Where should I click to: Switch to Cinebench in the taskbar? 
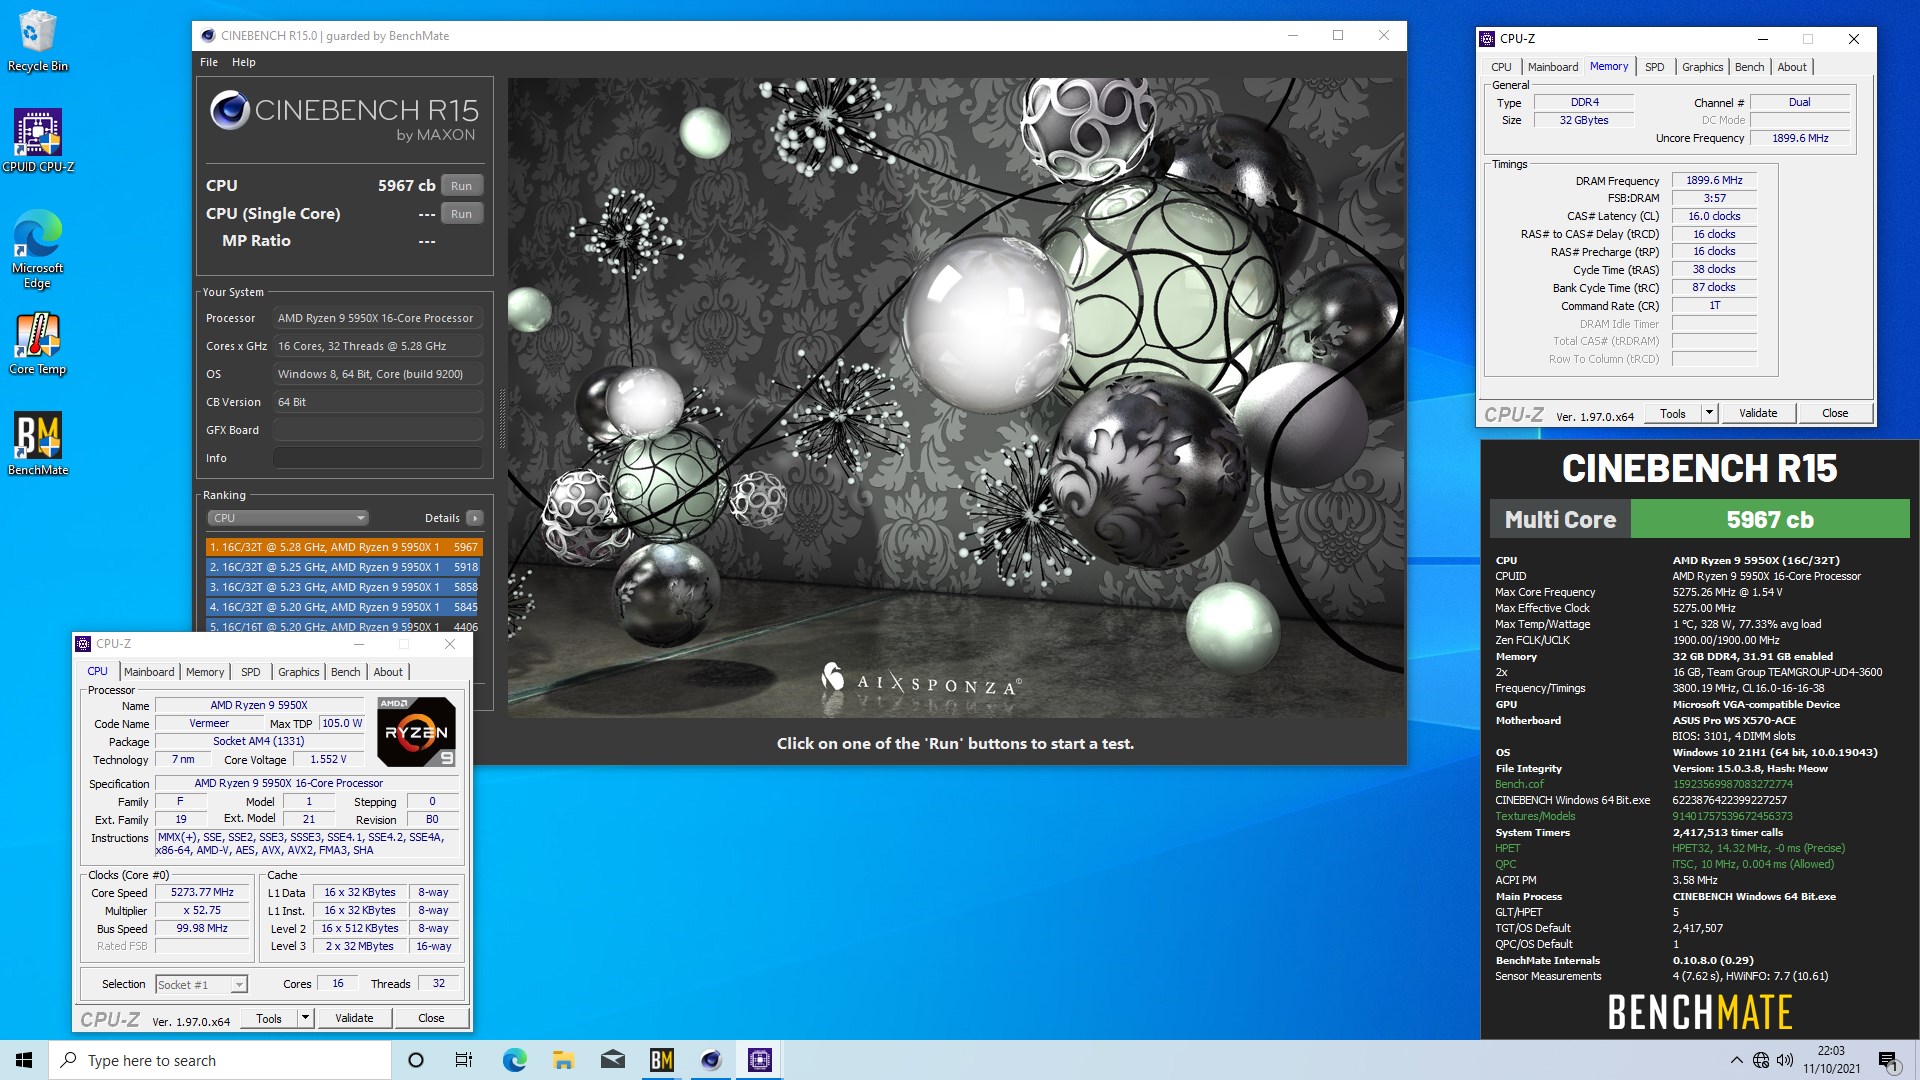click(x=711, y=1060)
